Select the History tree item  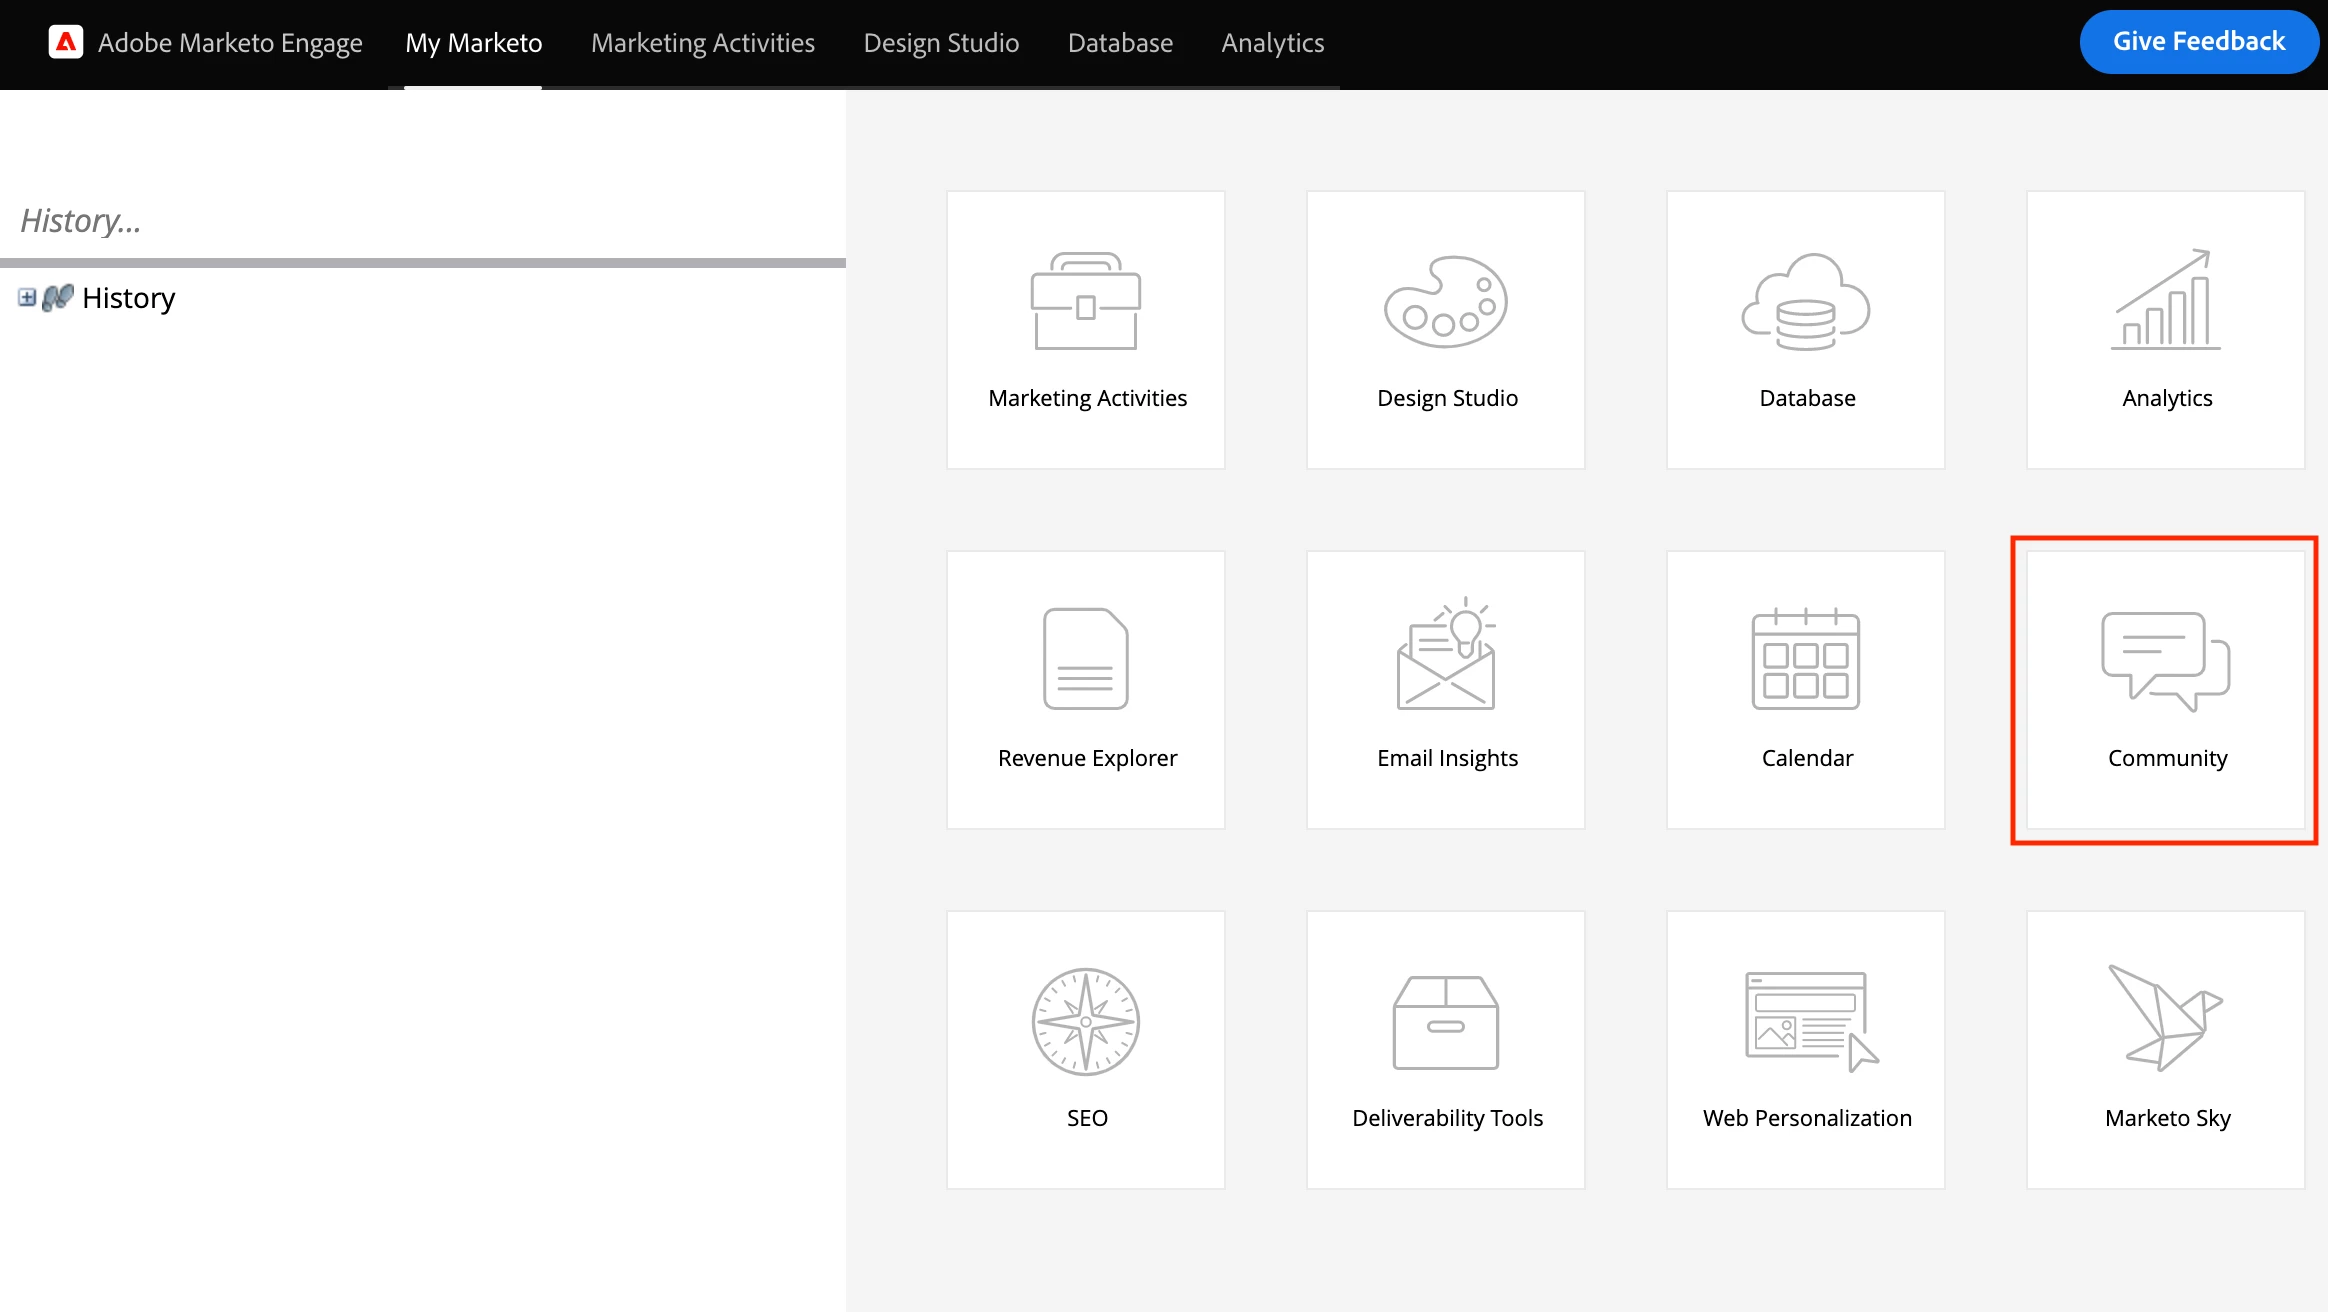128,298
